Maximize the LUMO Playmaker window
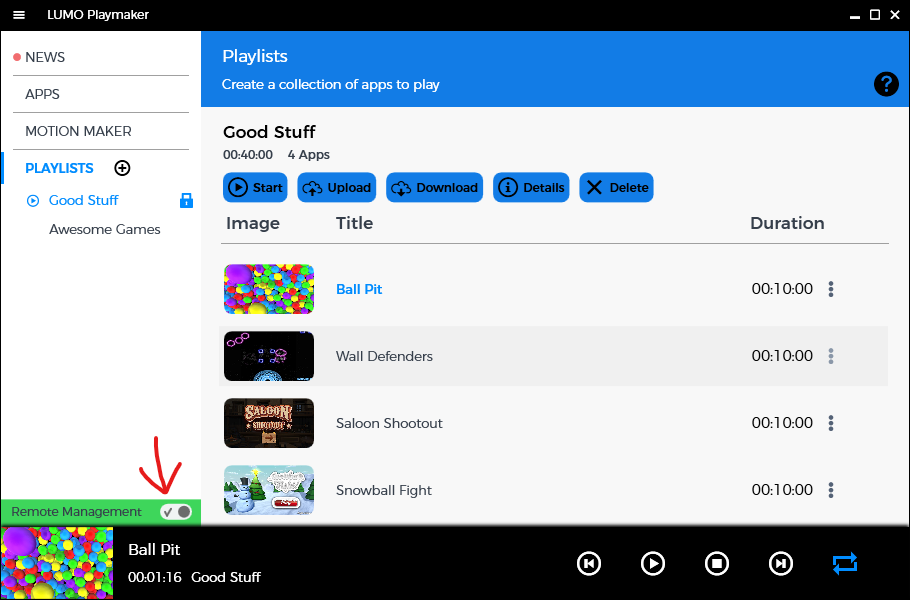 875,15
